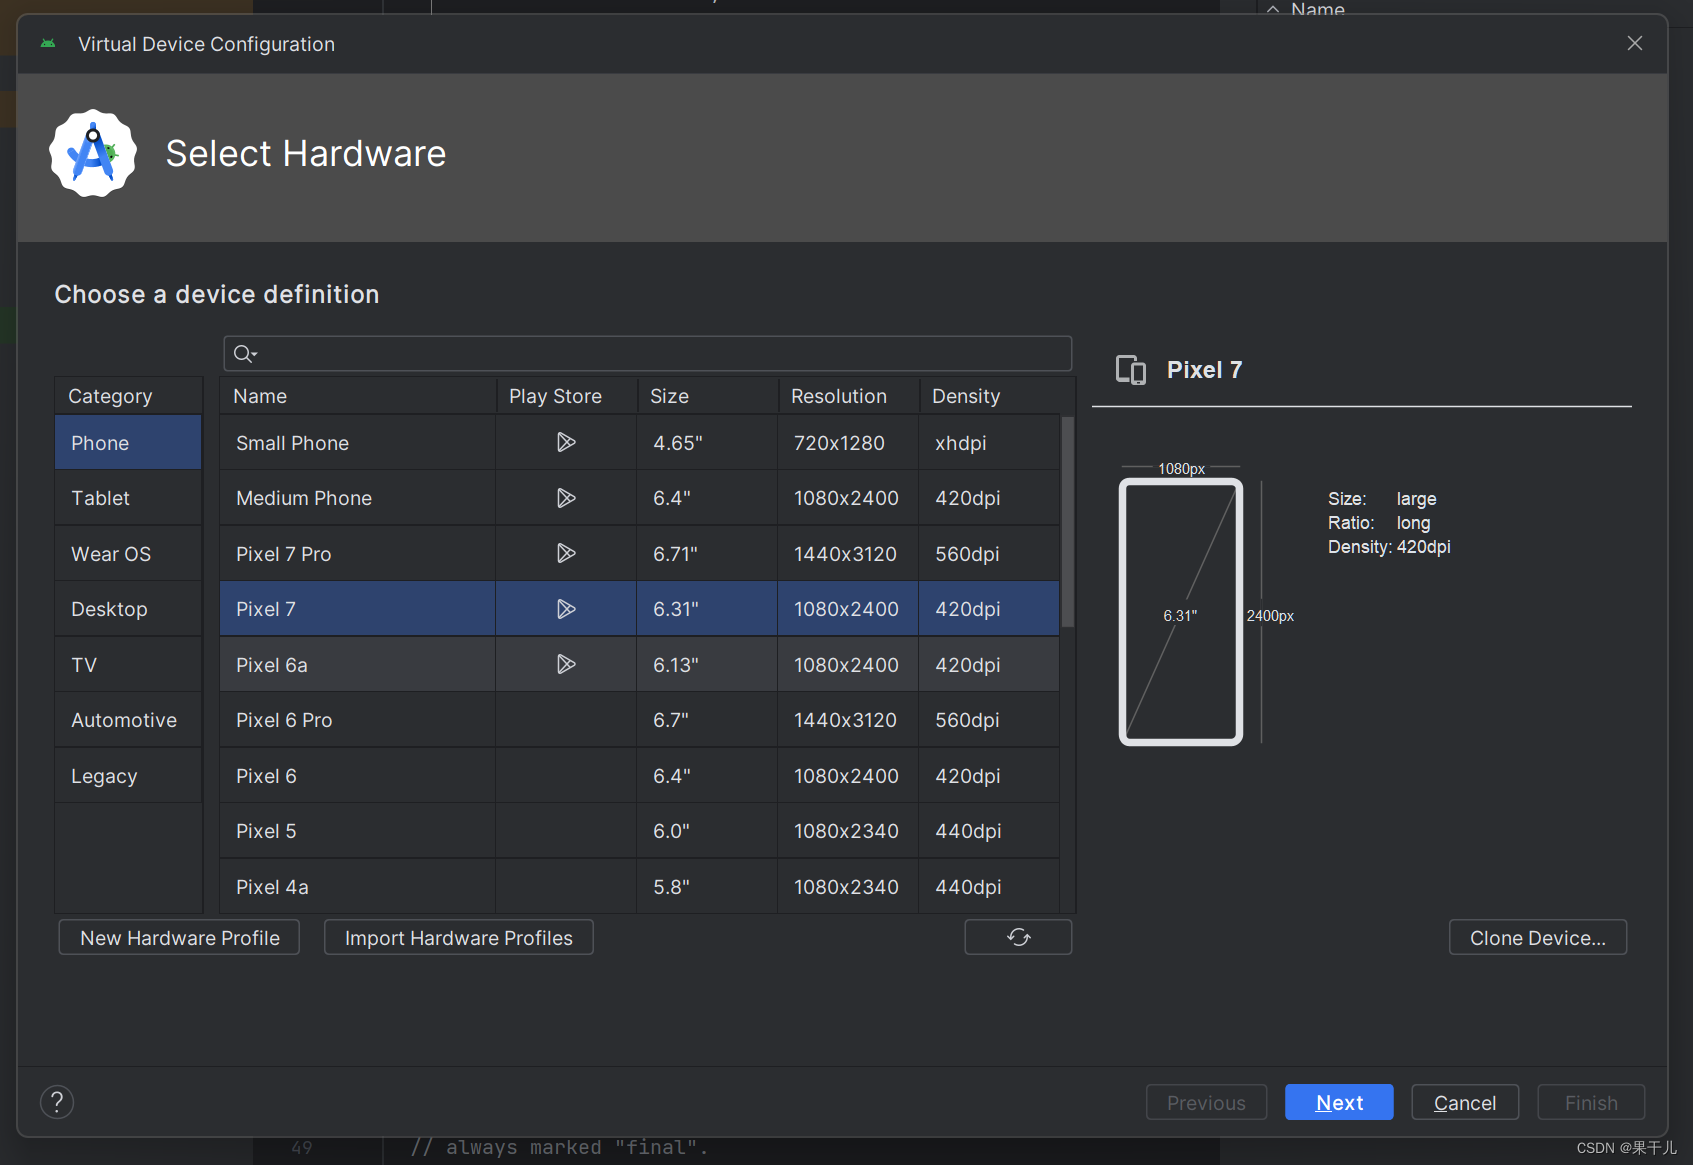The height and width of the screenshot is (1165, 1693).
Task: Click 6.0" size cell of Pixel 5
Action: [x=707, y=831]
